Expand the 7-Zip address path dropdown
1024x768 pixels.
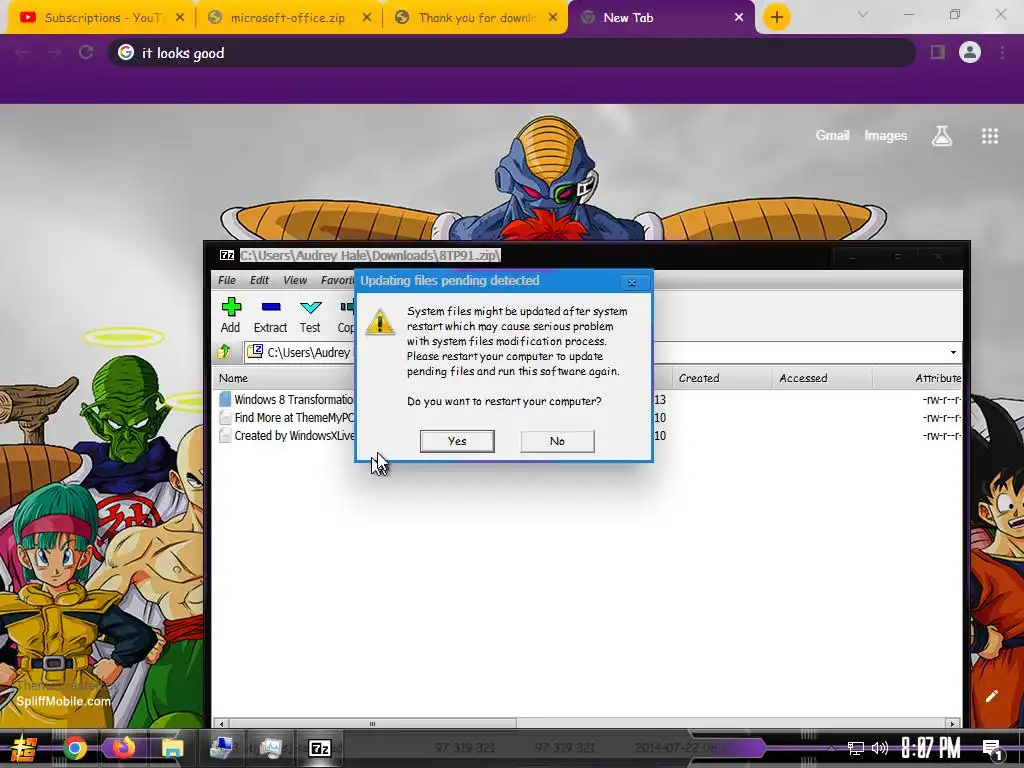[x=953, y=353]
